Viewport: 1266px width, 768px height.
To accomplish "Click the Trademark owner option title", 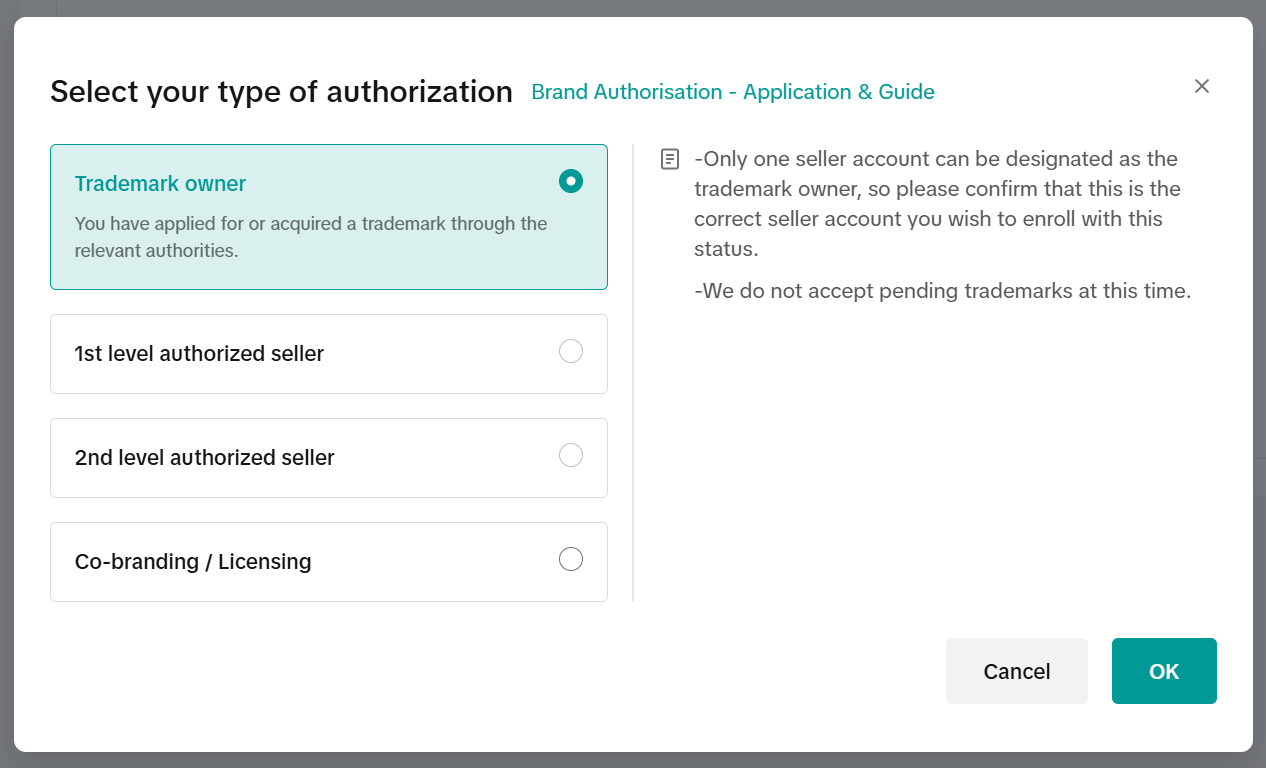I will pyautogui.click(x=160, y=184).
